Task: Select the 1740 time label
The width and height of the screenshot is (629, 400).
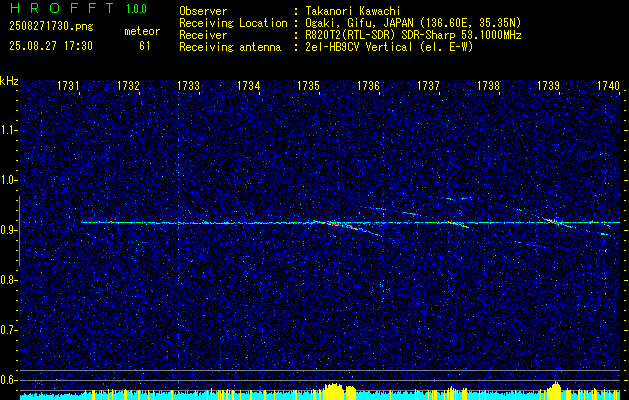Action: (x=608, y=86)
